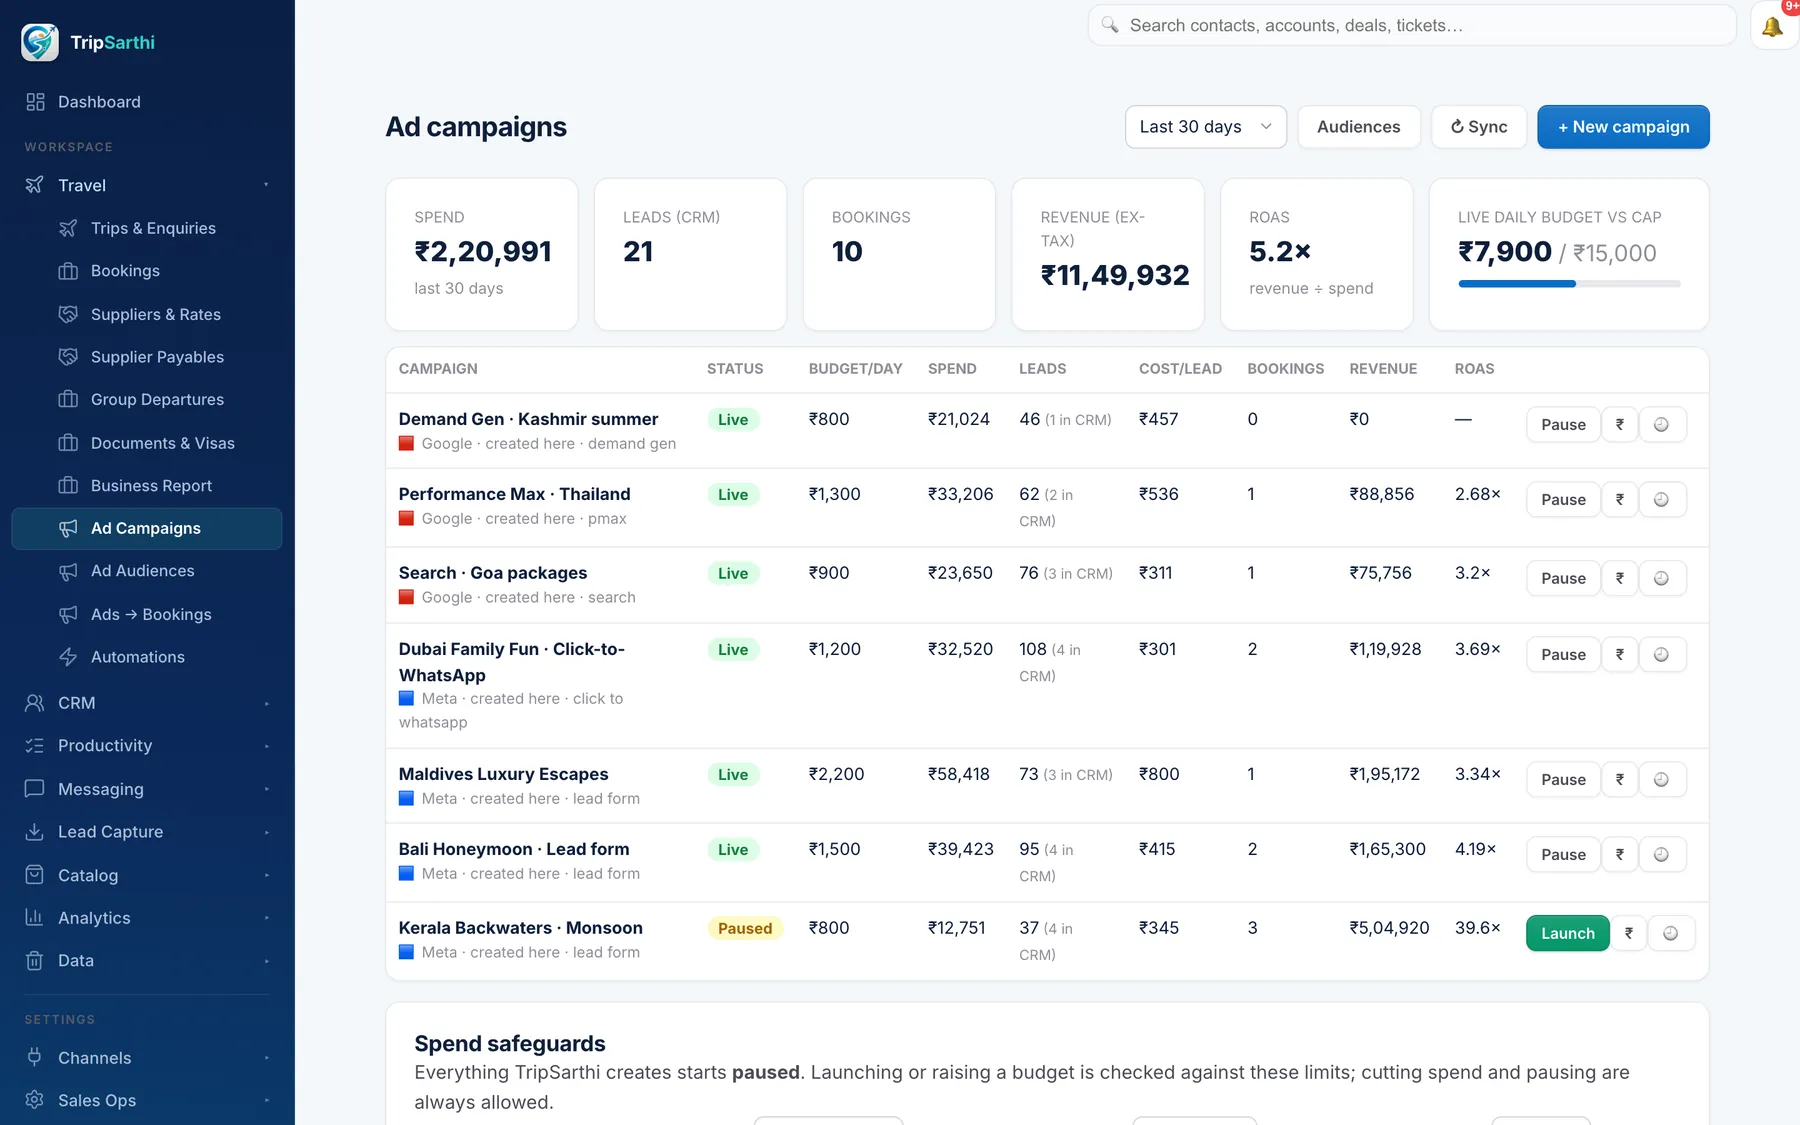Open the Audiences button

pos(1358,127)
